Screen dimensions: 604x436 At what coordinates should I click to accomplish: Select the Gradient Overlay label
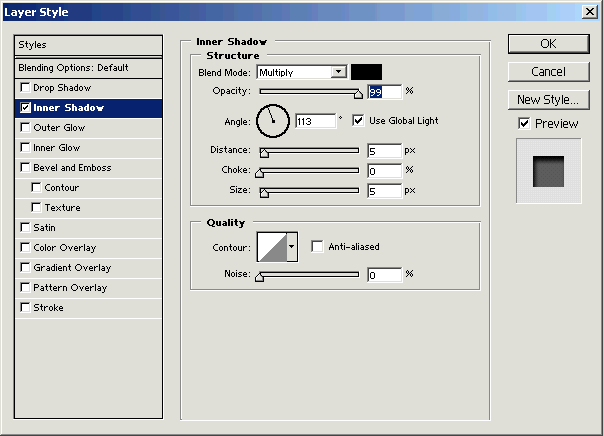72,268
